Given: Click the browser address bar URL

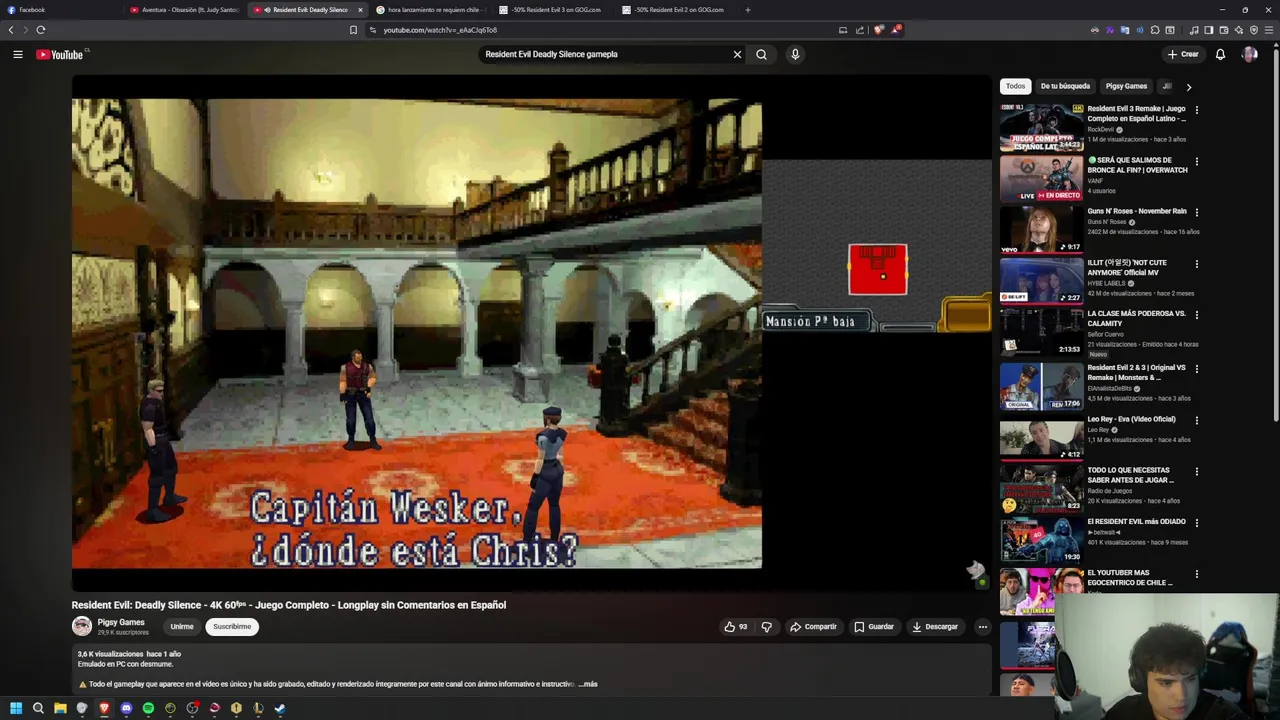Looking at the screenshot, I should (440, 30).
